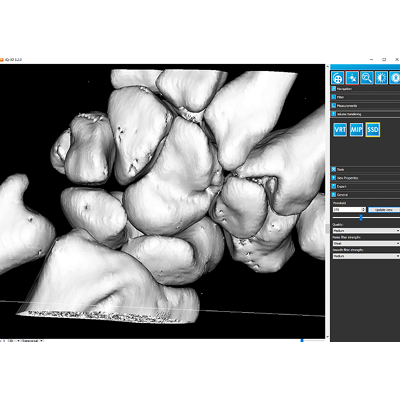The image size is (400, 400).
Task: Select the VRT rendering mode button
Action: coord(340,130)
